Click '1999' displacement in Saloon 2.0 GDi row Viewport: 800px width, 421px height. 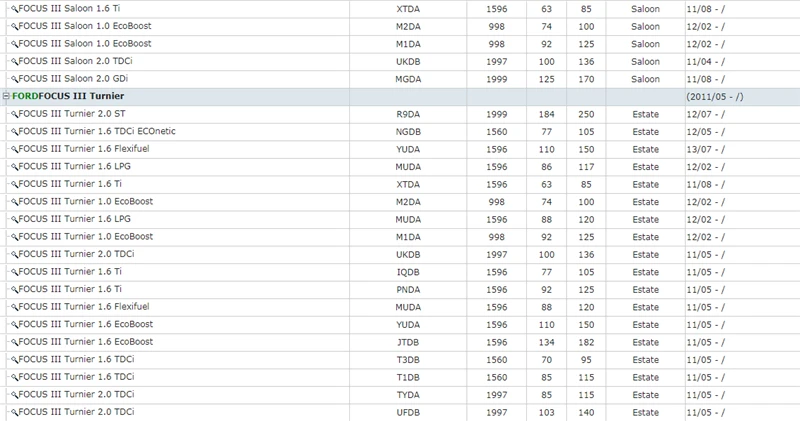coord(496,79)
